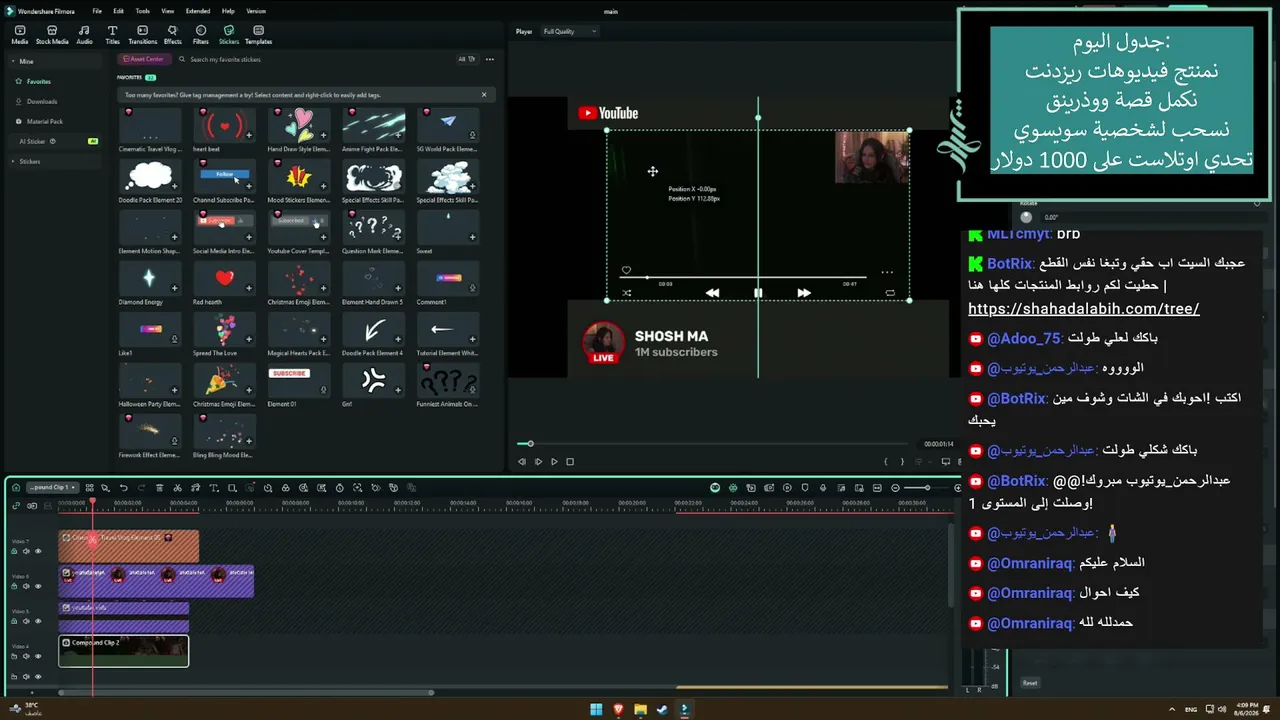The height and width of the screenshot is (720, 1280).
Task: Toggle the timeline link icon
Action: (x=15, y=506)
